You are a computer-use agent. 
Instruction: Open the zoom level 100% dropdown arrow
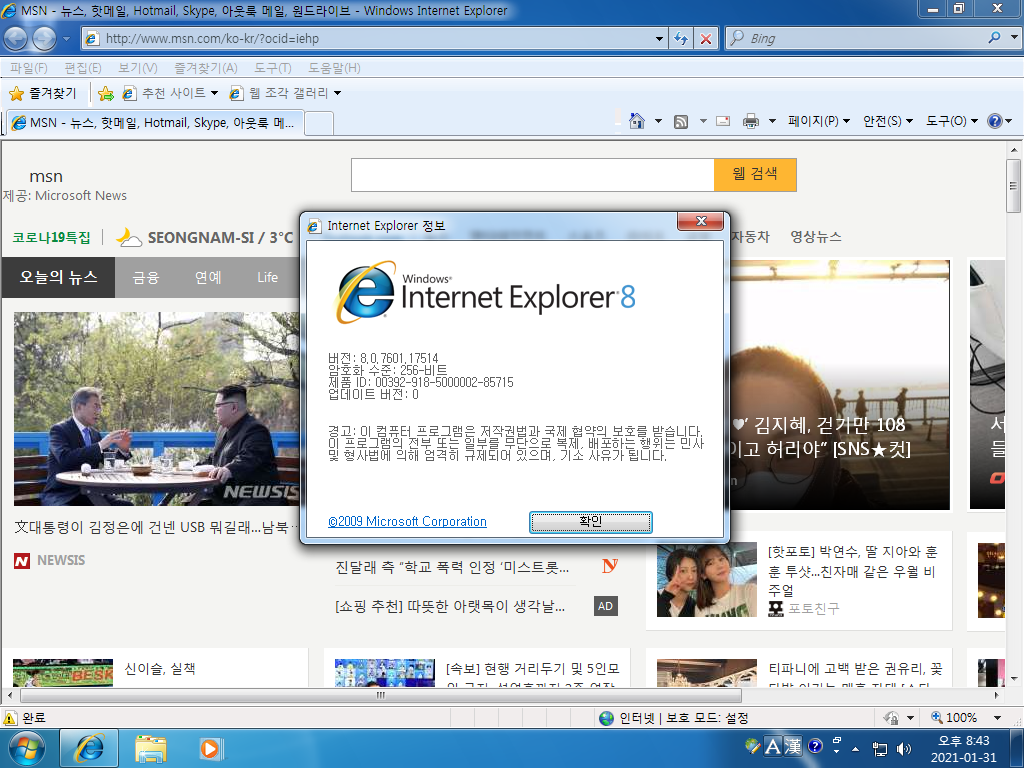click(x=997, y=718)
